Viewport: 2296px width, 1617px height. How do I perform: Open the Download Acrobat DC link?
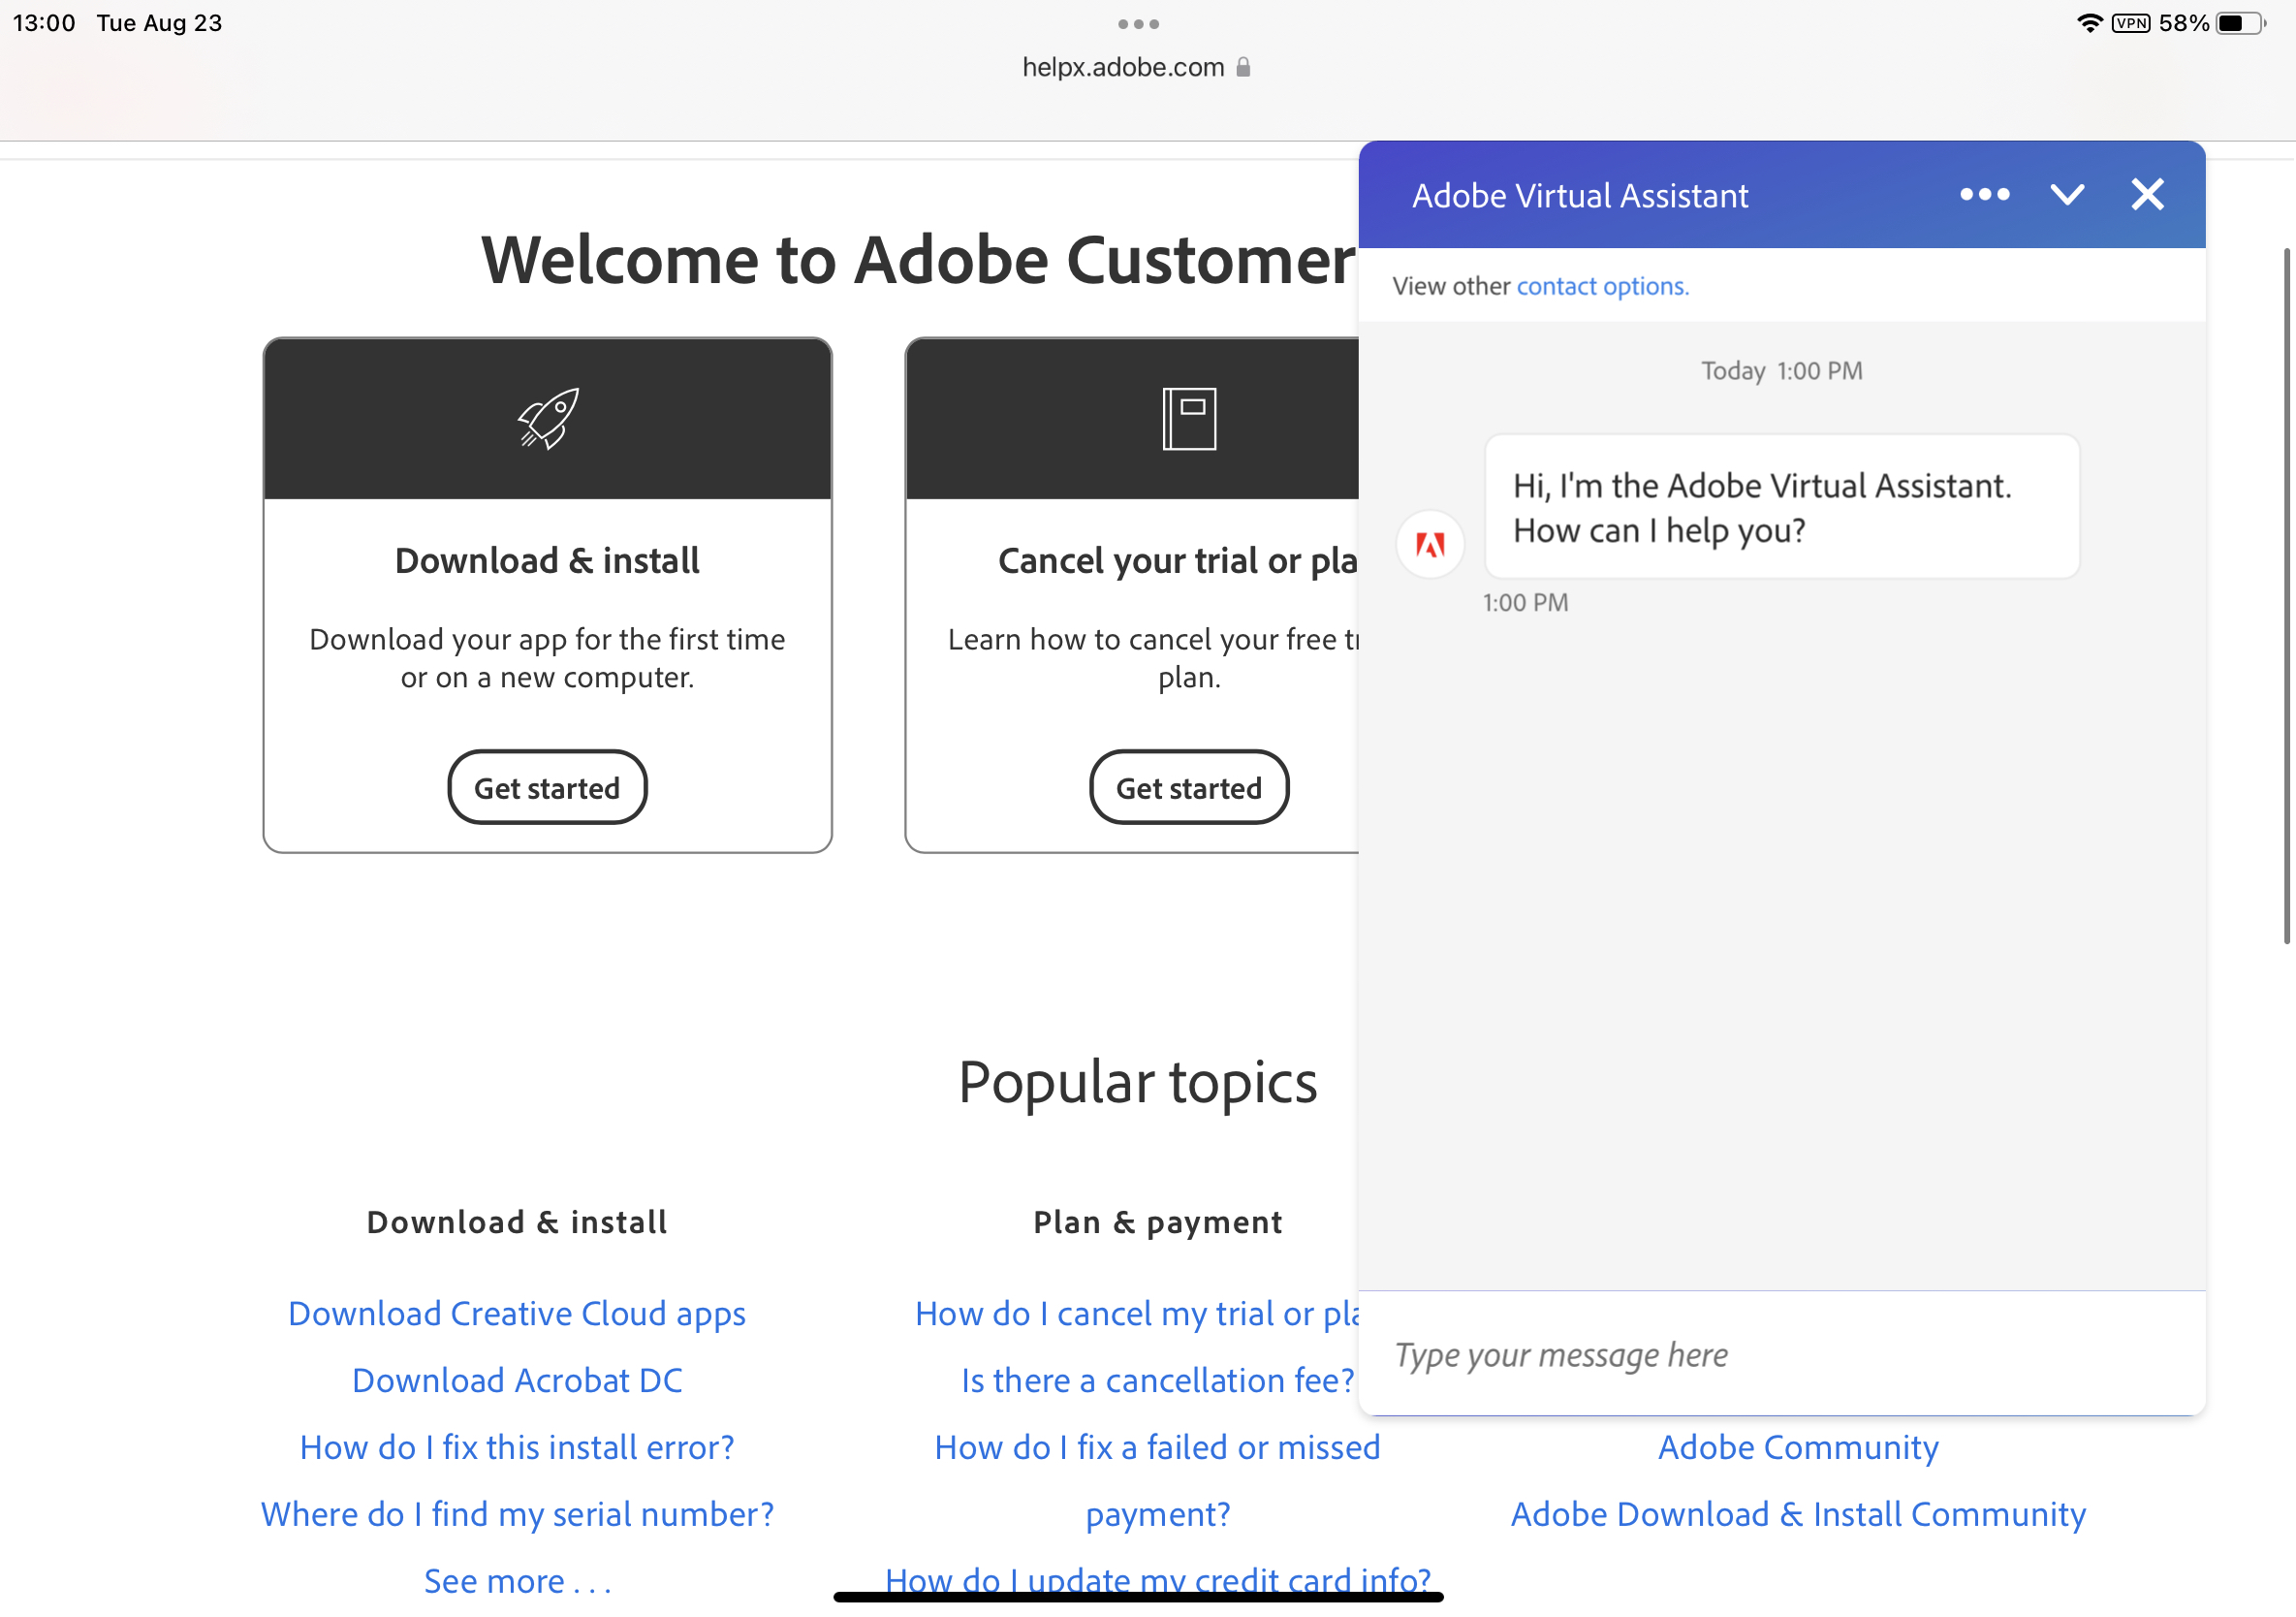click(516, 1380)
